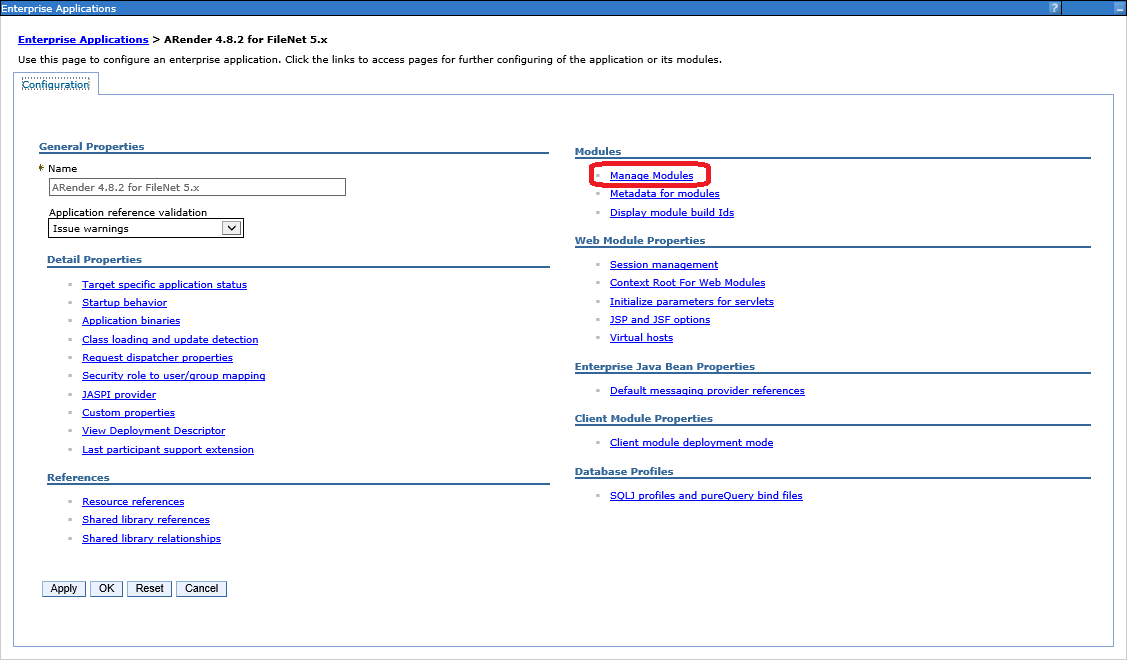Screen dimensions: 1130x662
Task: Collapse the Enterprise Applications panel
Action: 1118,8
